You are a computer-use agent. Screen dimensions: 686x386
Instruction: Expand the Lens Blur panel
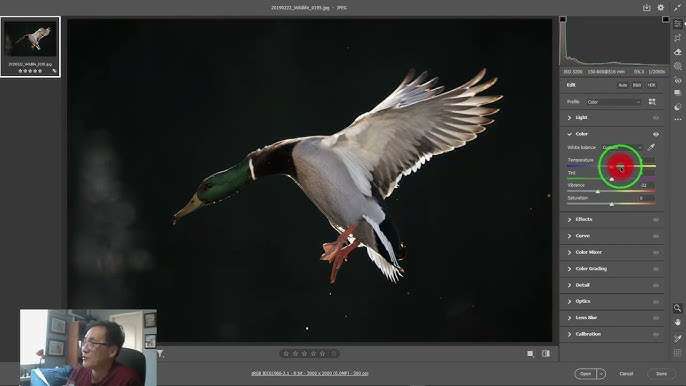click(569, 318)
